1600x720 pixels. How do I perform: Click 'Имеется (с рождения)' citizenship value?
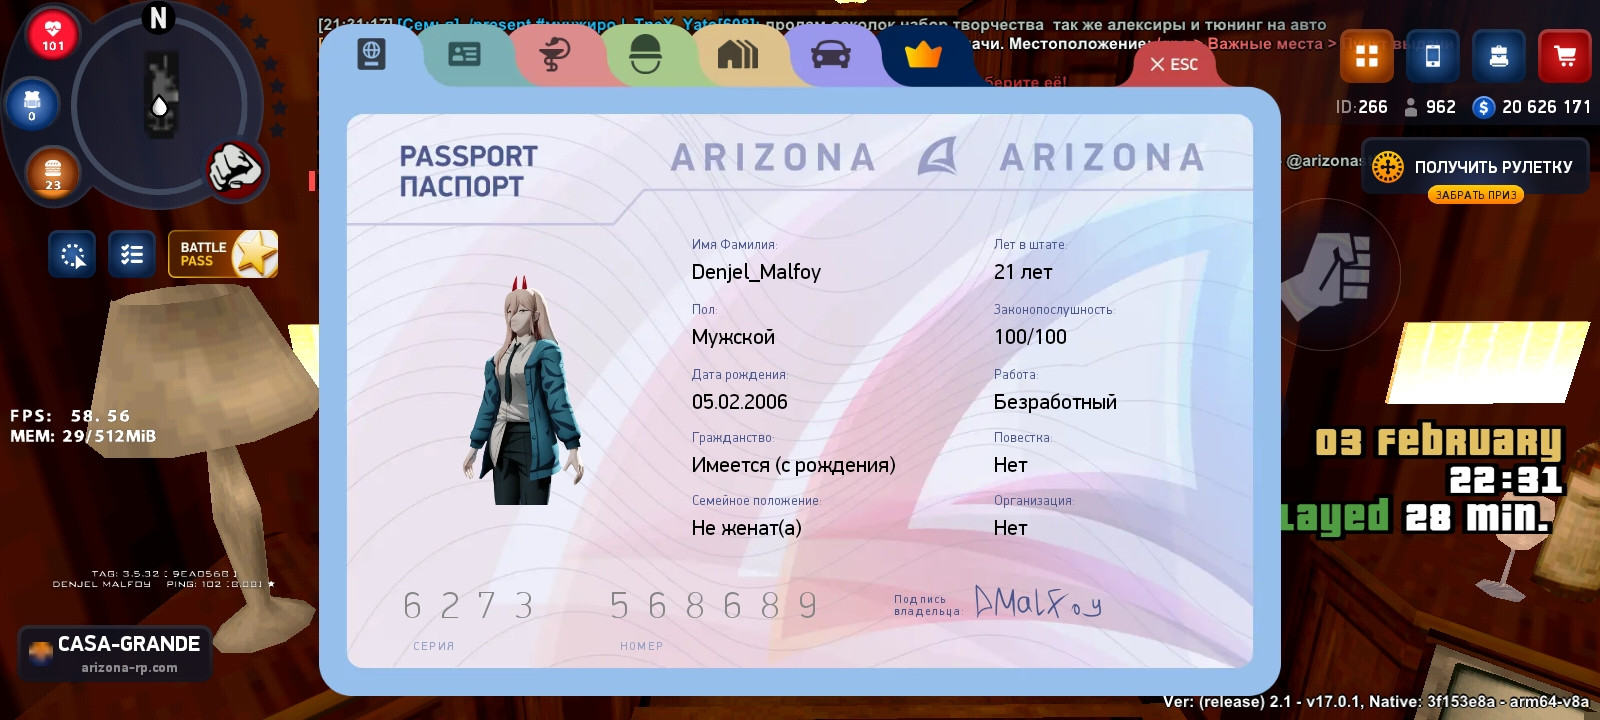(x=793, y=465)
